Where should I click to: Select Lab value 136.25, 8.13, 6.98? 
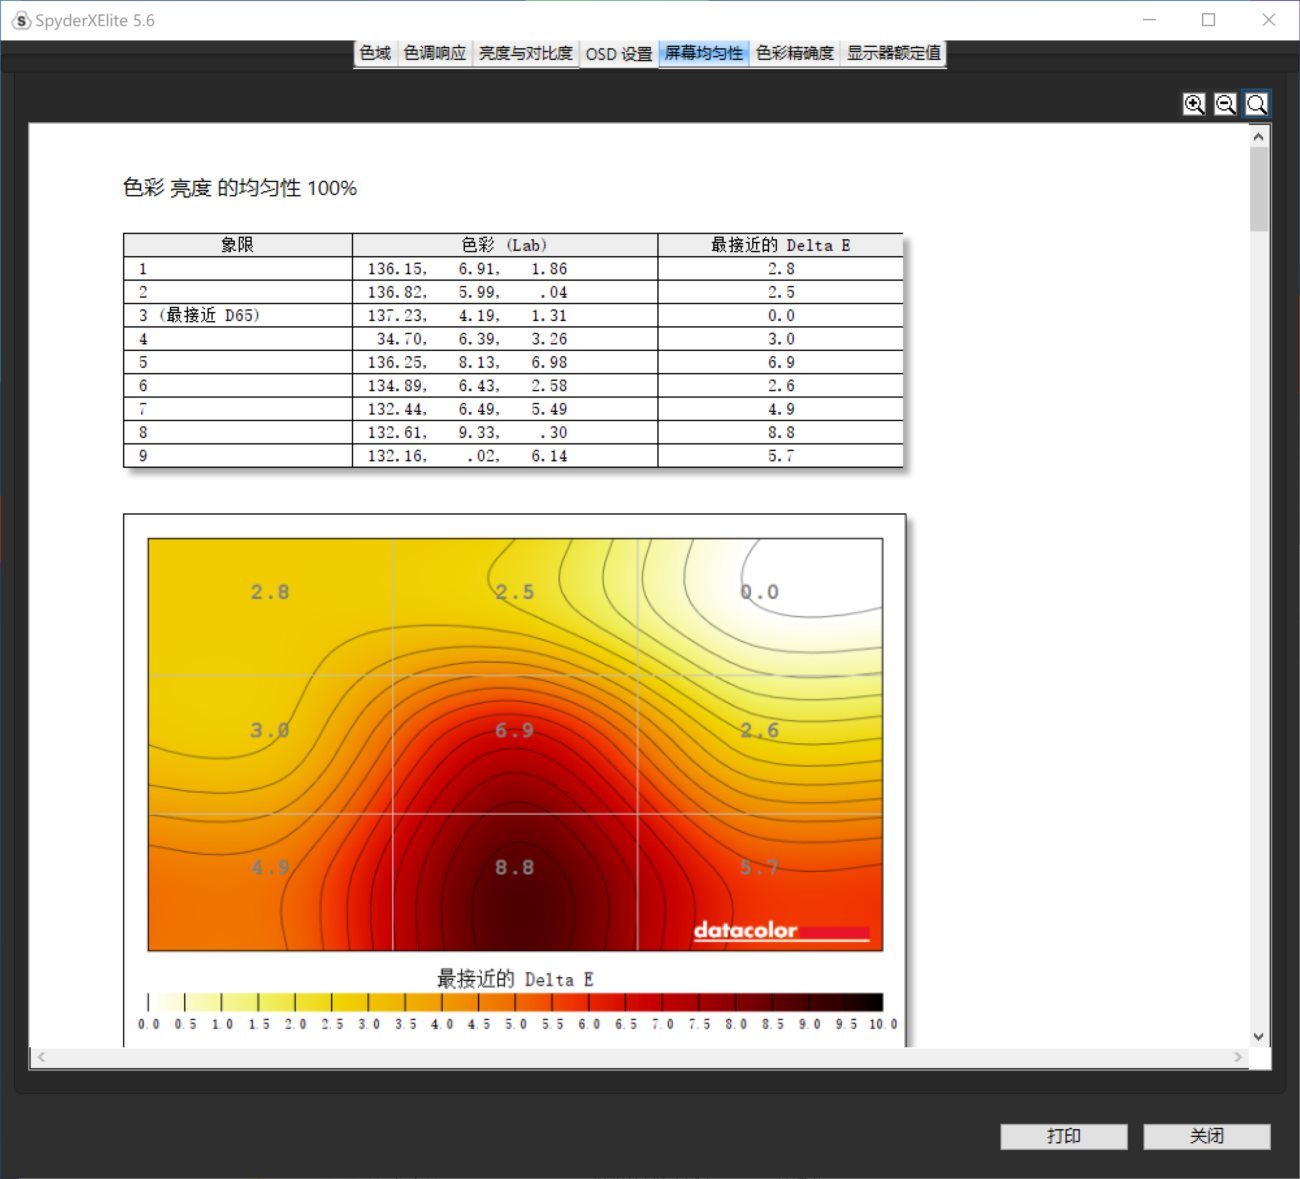pyautogui.click(x=467, y=362)
